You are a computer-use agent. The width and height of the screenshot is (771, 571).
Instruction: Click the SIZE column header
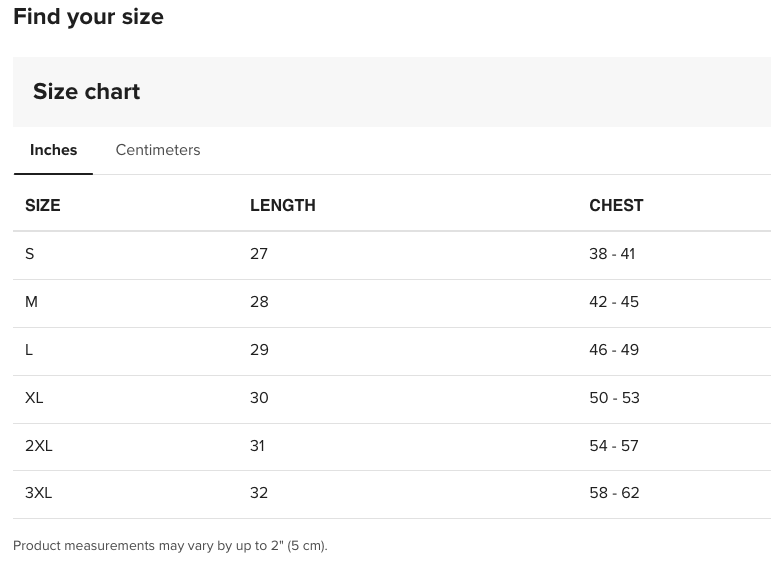[x=43, y=205]
